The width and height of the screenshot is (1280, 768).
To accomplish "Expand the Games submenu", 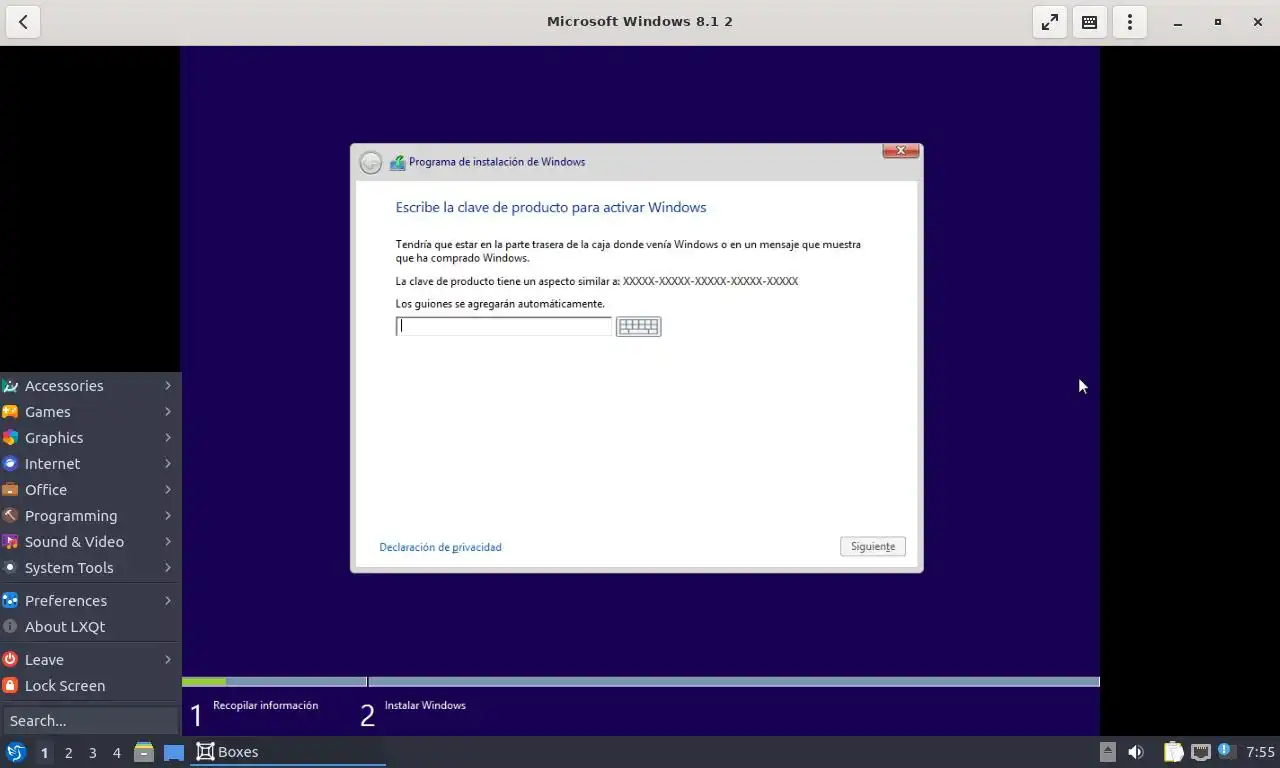I will [90, 412].
